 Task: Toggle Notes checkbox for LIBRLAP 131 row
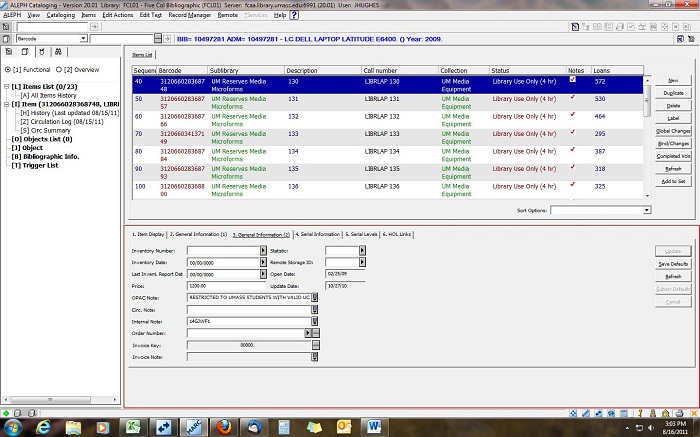coord(572,98)
